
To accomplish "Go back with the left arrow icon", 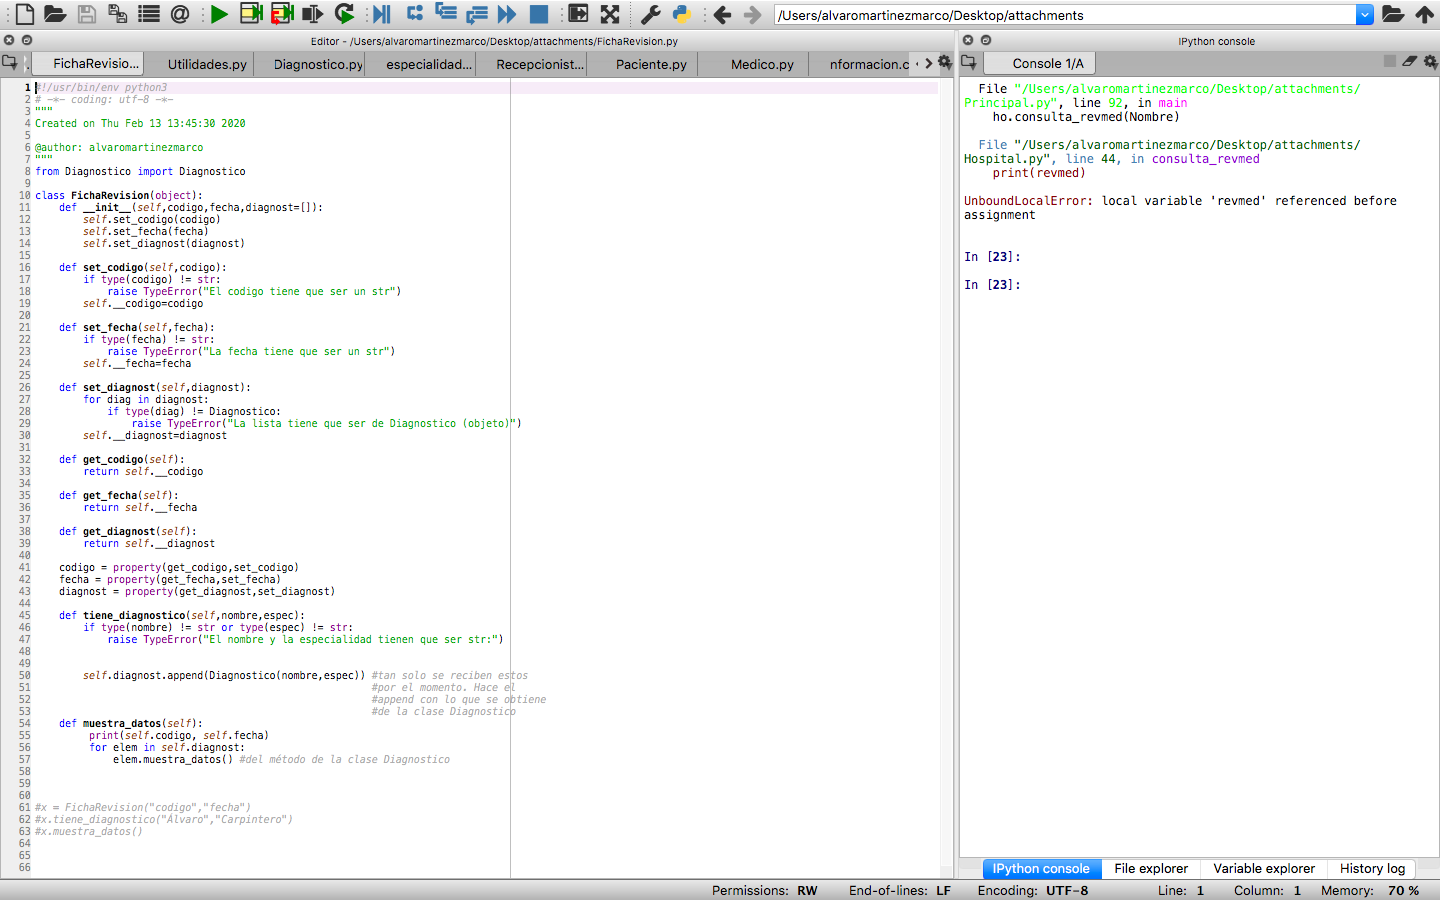I will [722, 15].
